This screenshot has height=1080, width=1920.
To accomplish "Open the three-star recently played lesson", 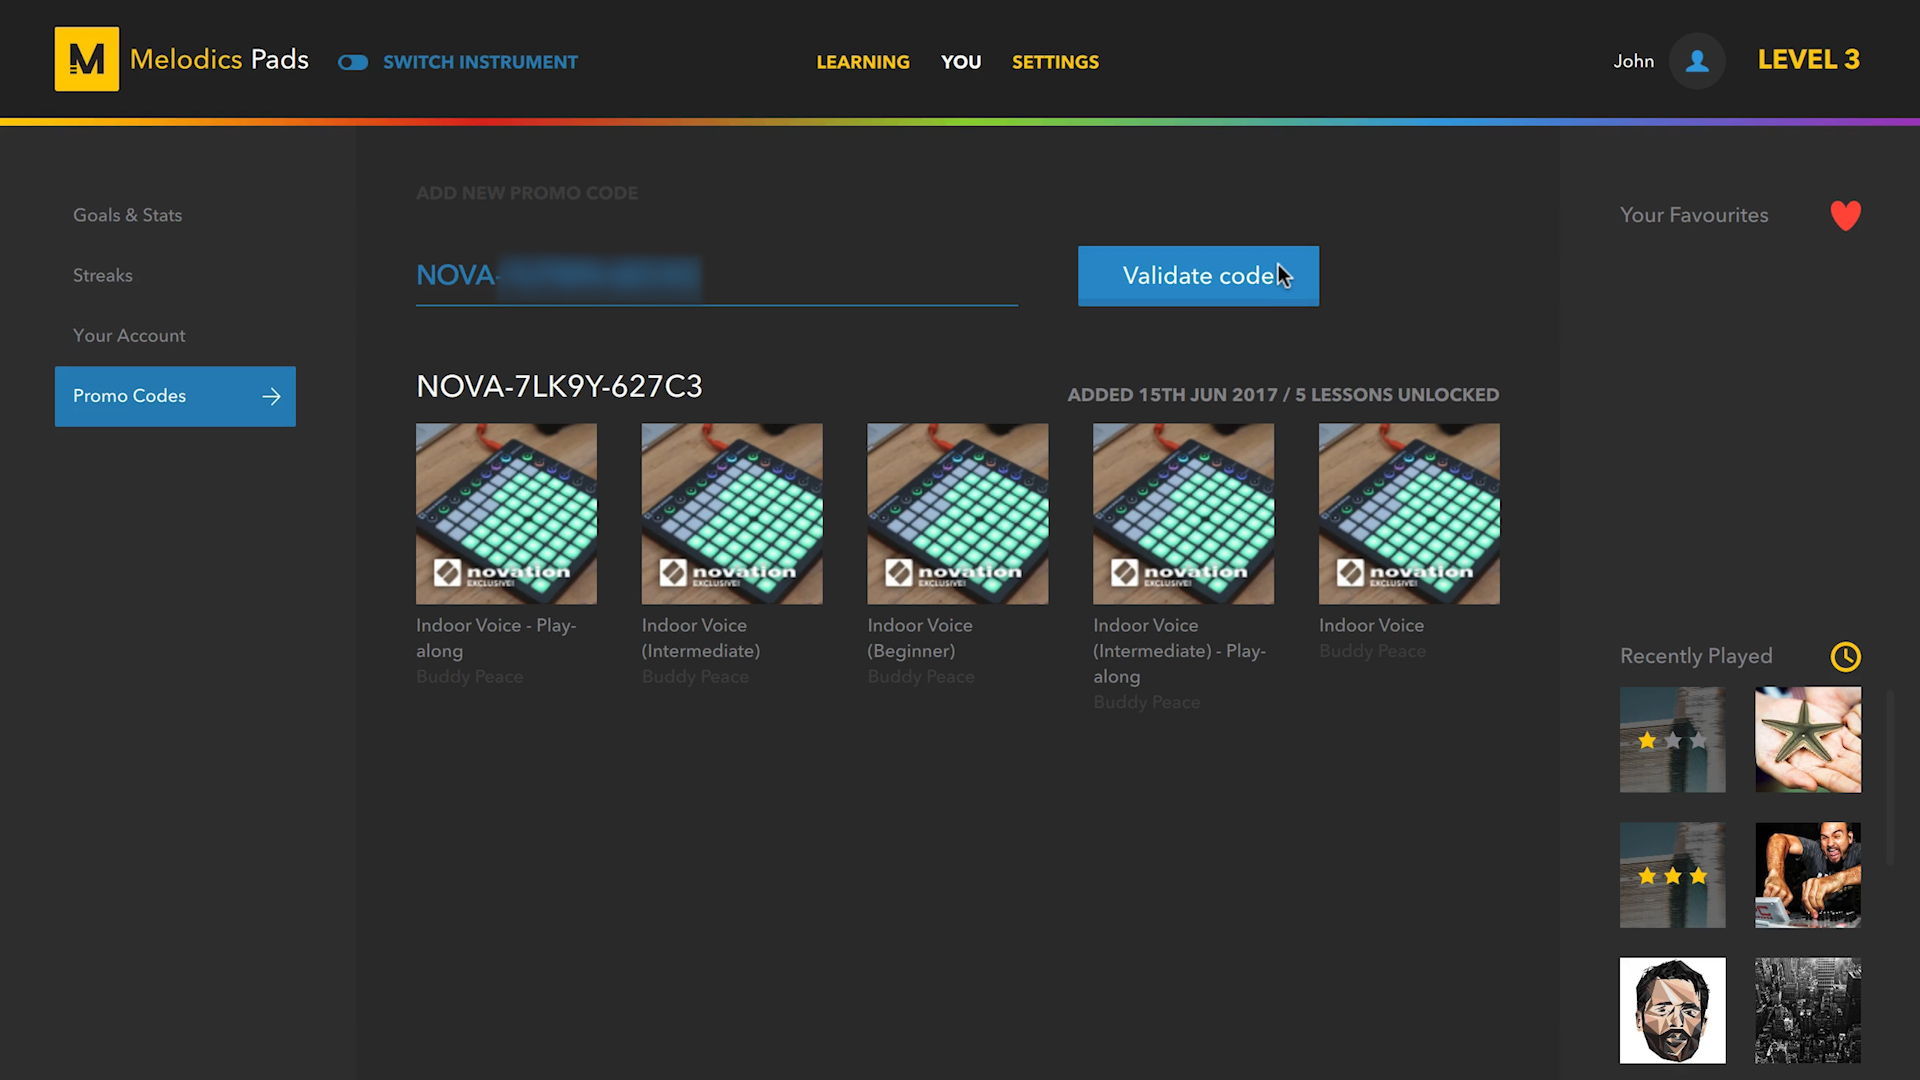I will tap(1672, 875).
